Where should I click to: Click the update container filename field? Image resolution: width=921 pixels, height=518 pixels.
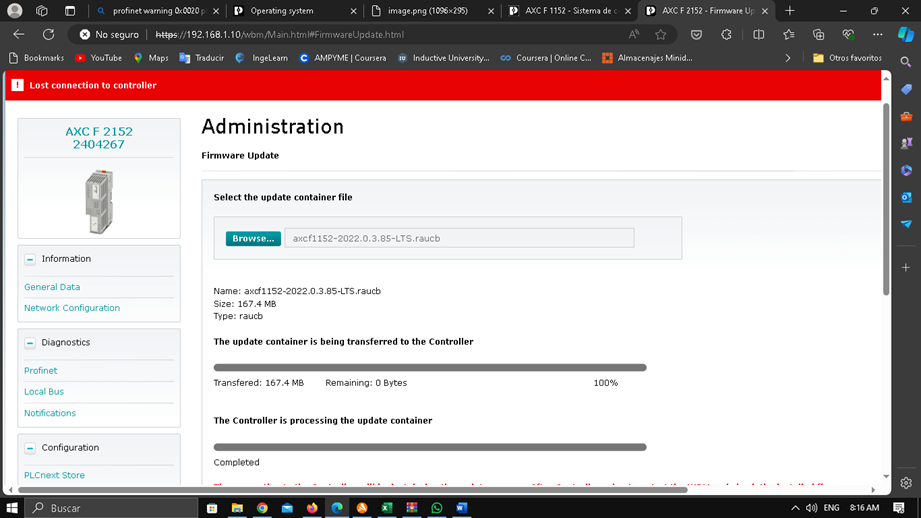click(x=459, y=238)
